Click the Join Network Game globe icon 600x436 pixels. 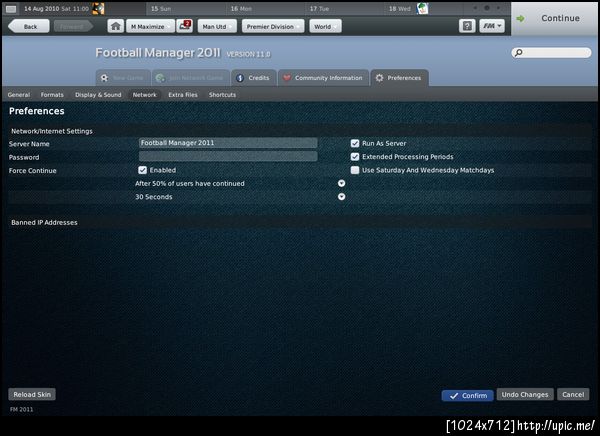point(160,78)
